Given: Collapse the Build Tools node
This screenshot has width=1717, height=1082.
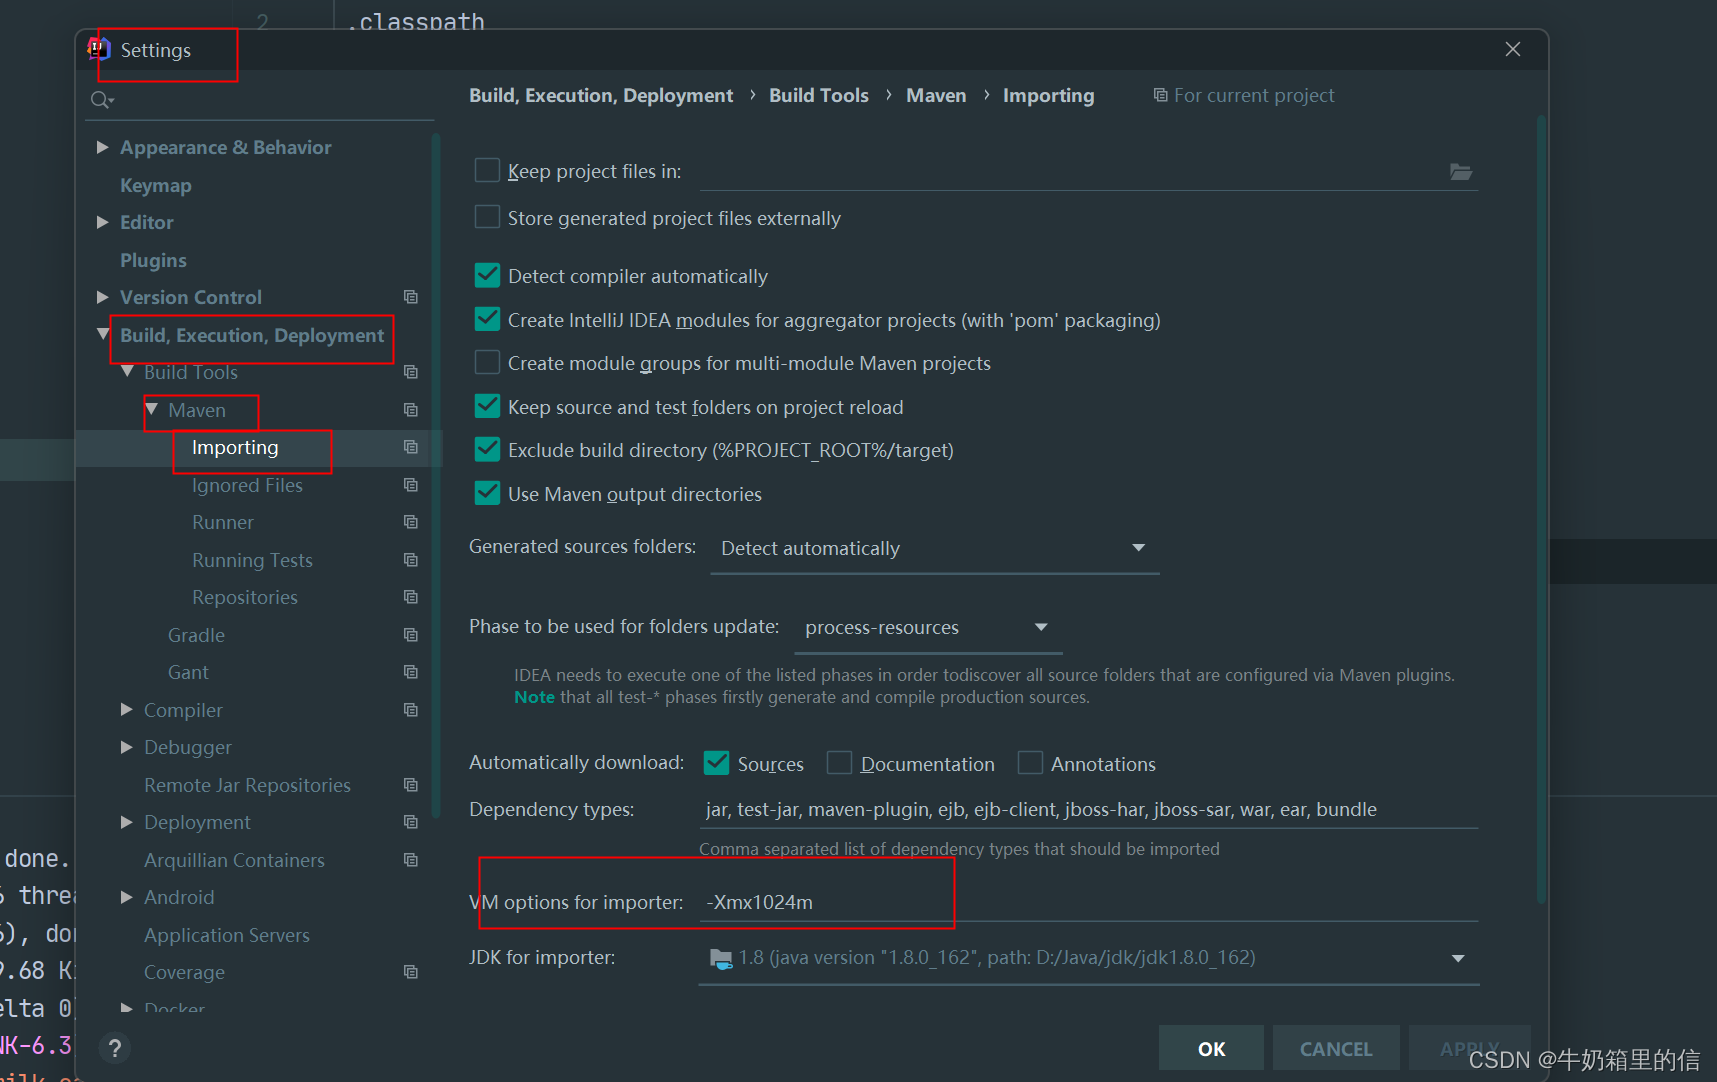Looking at the screenshot, I should click(127, 371).
